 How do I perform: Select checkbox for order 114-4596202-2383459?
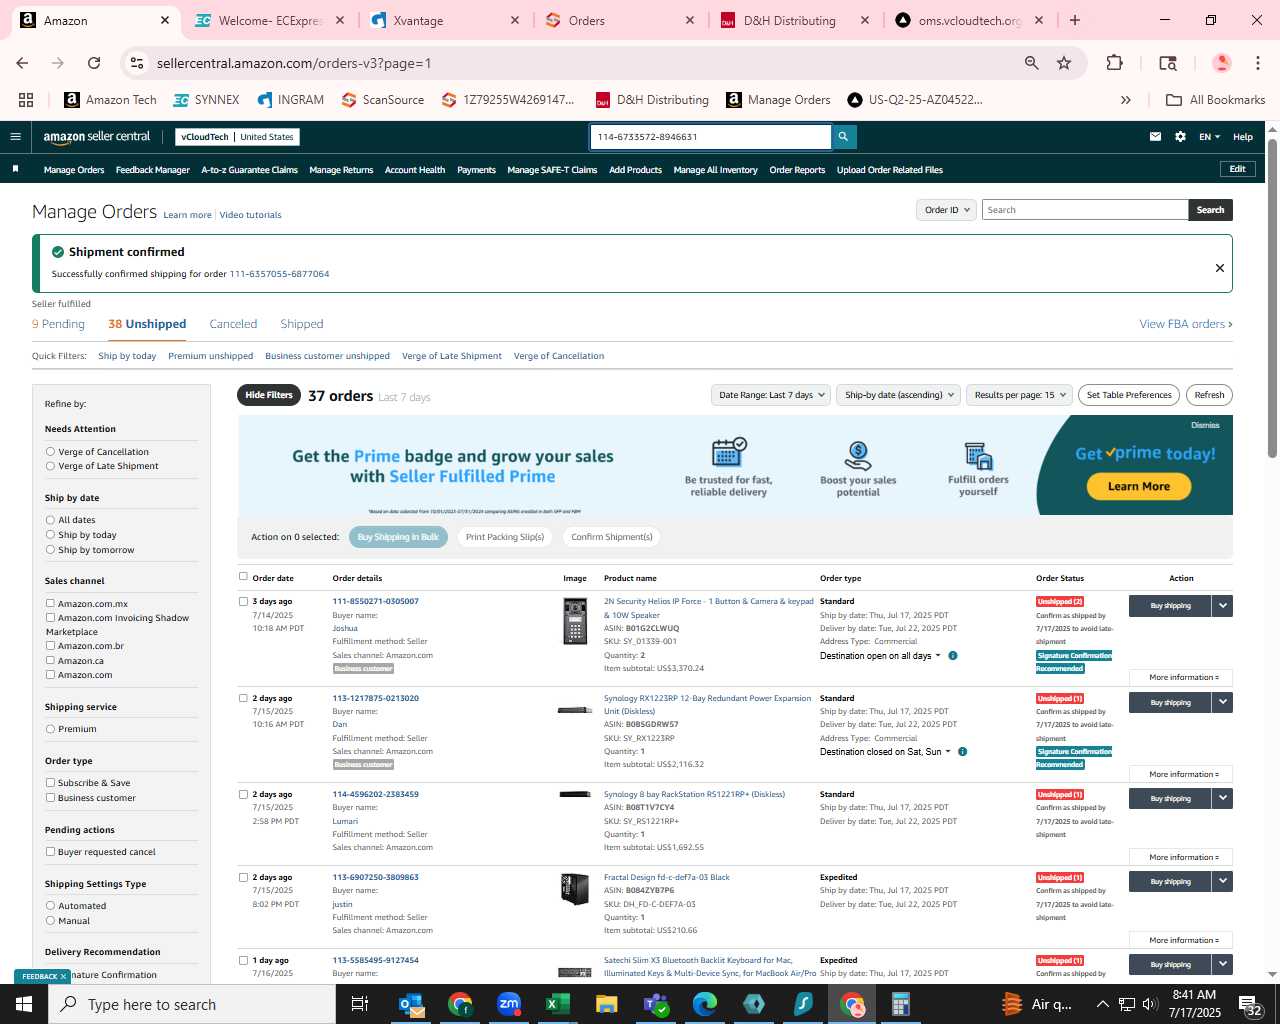tap(243, 794)
